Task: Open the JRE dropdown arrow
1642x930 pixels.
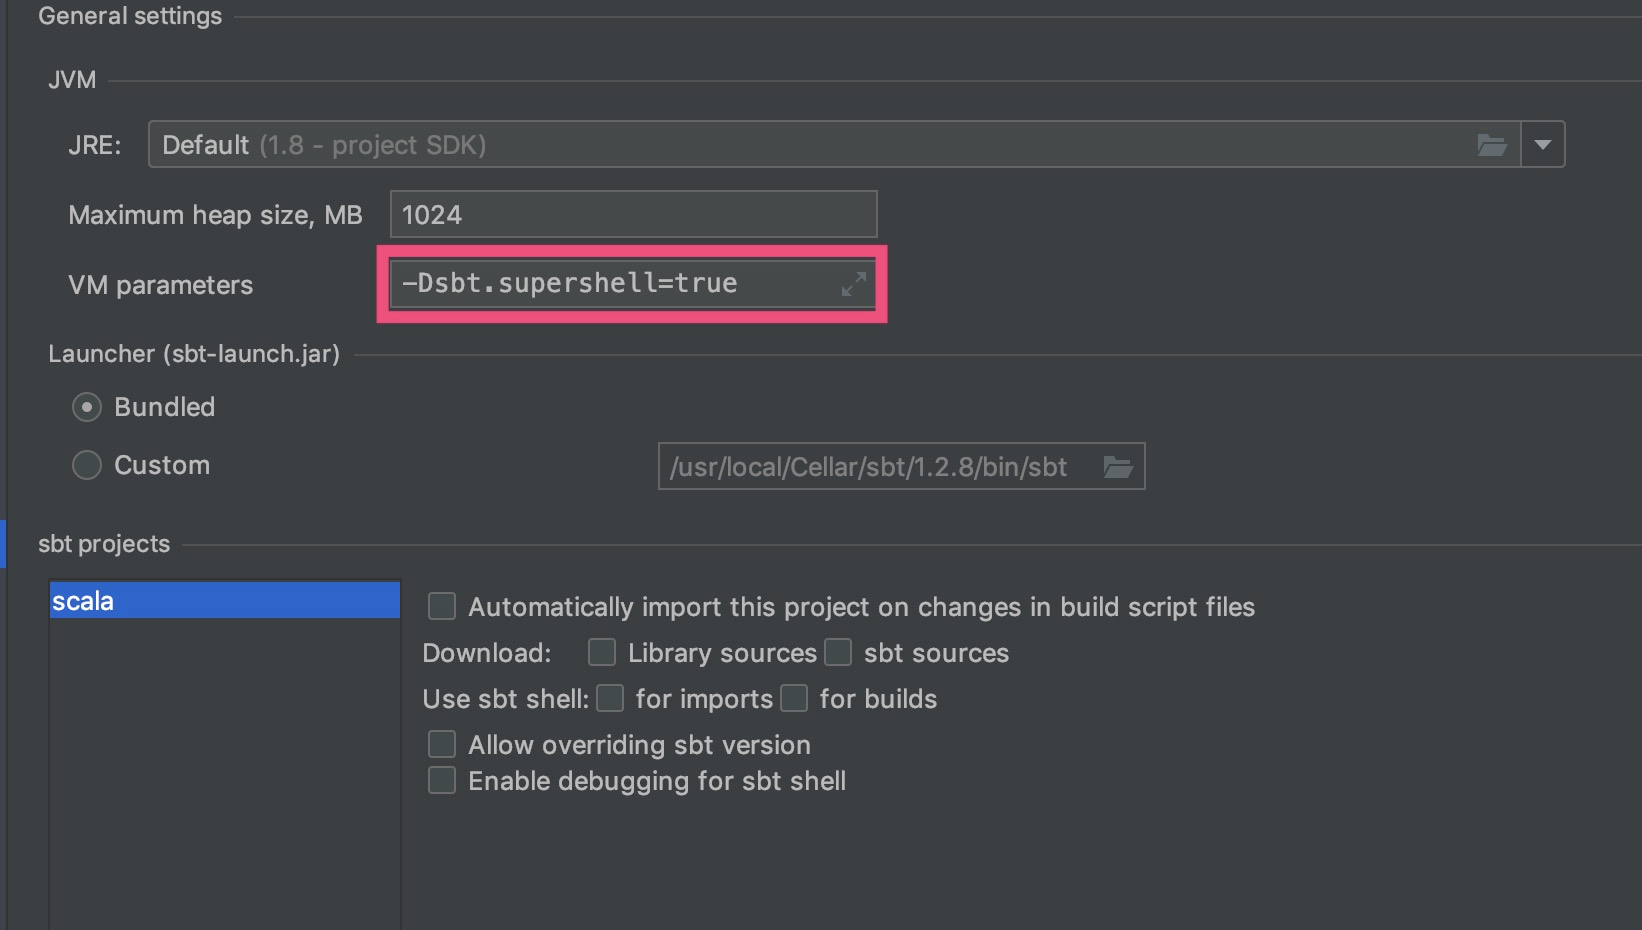Action: [x=1542, y=144]
